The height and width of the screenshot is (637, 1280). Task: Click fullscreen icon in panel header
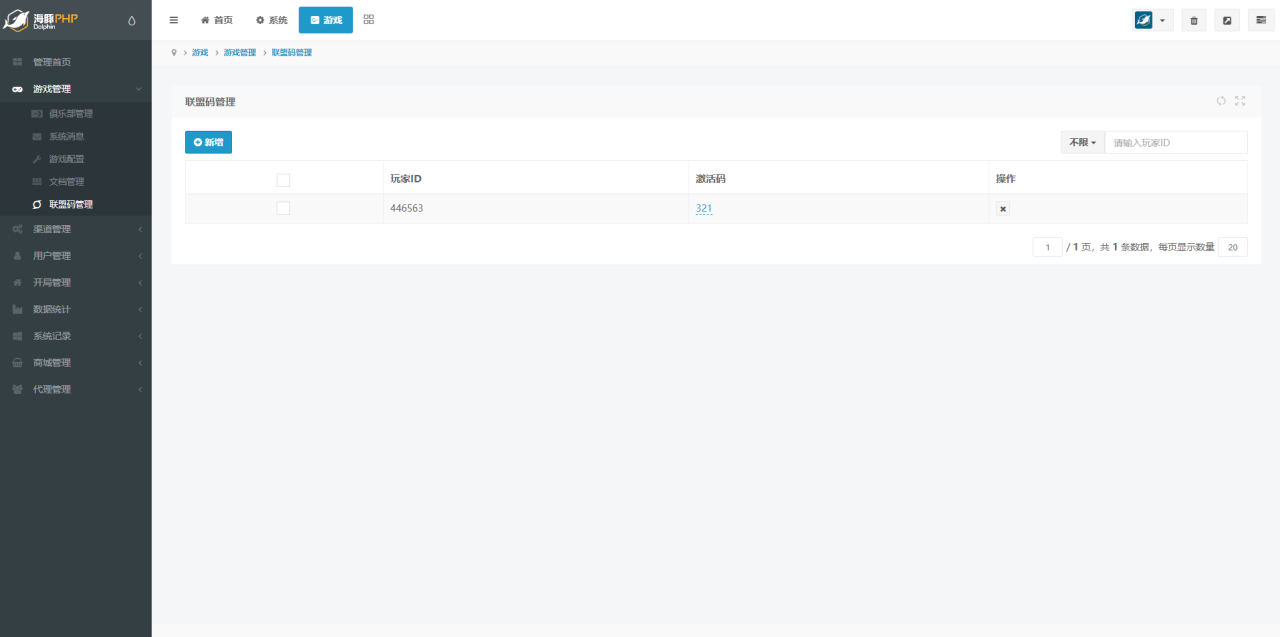point(1240,101)
